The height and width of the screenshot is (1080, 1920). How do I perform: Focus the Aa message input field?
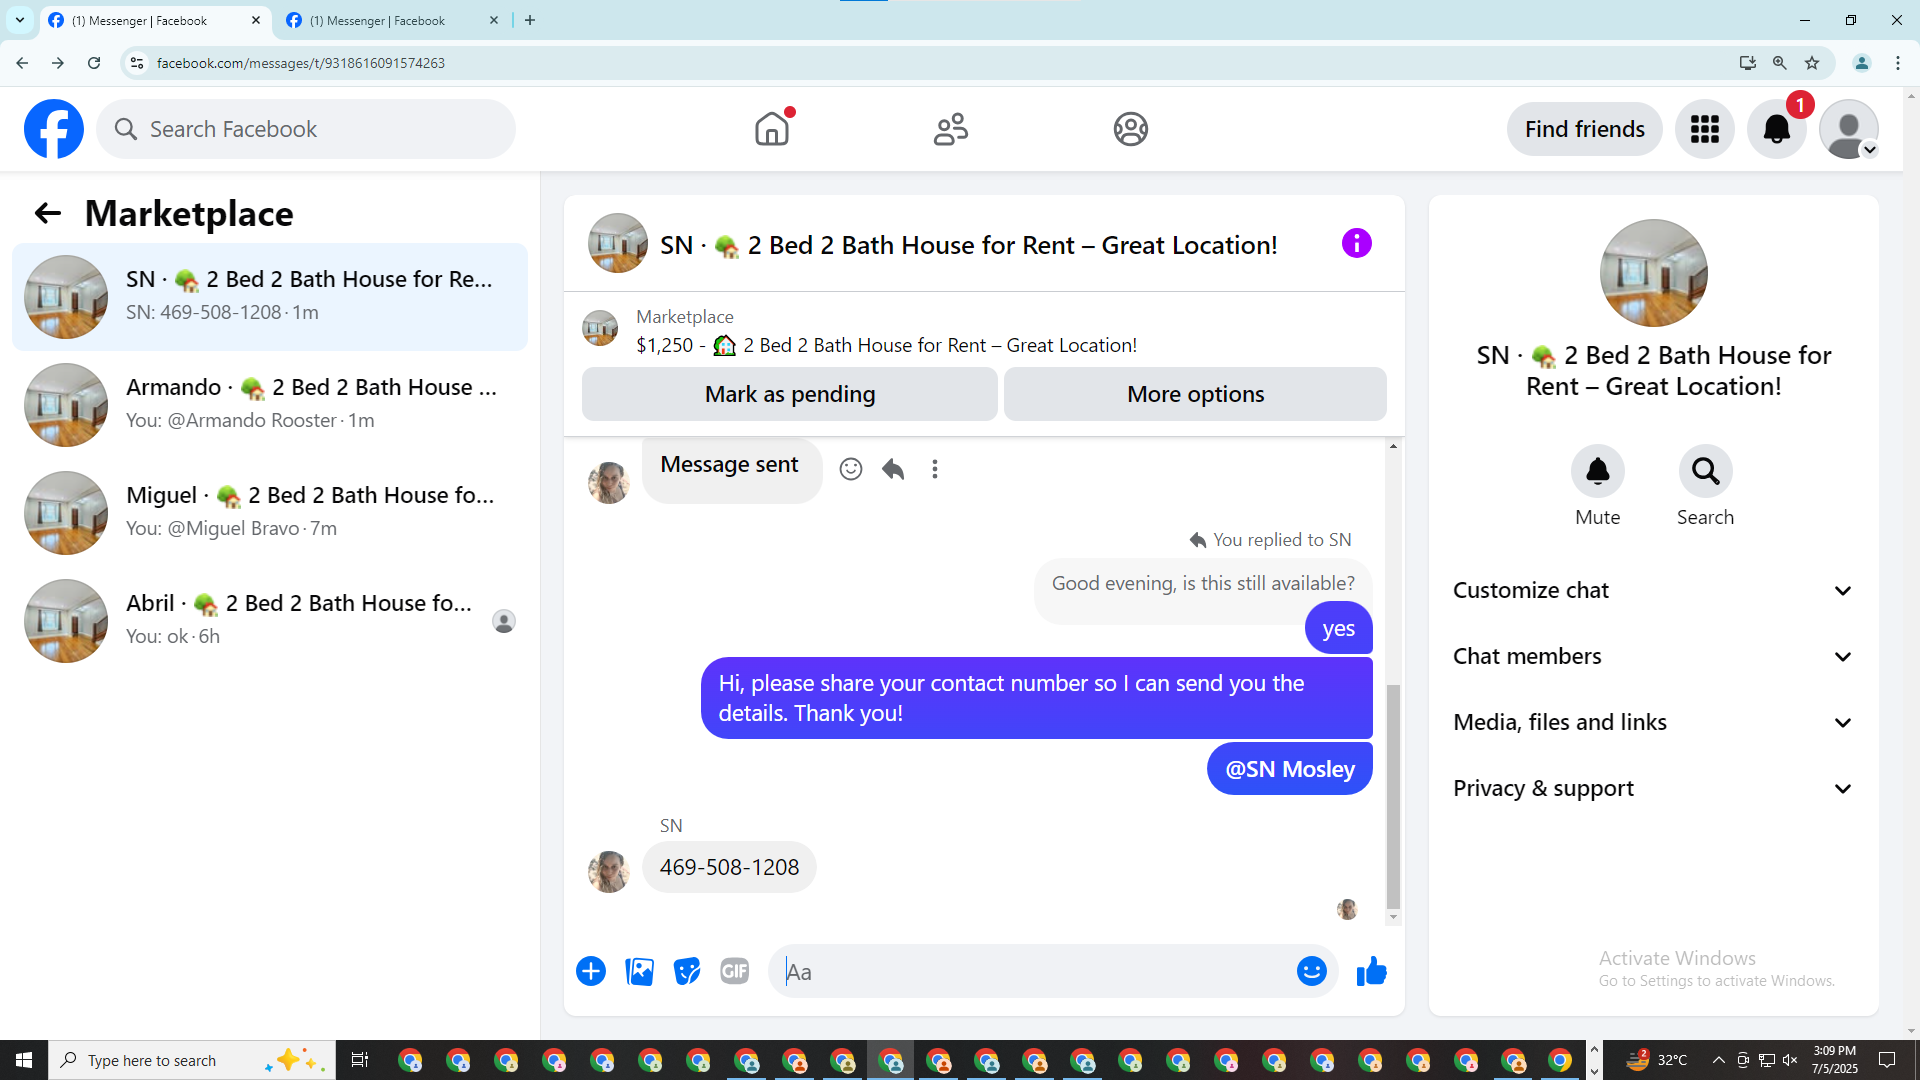pyautogui.click(x=1035, y=971)
